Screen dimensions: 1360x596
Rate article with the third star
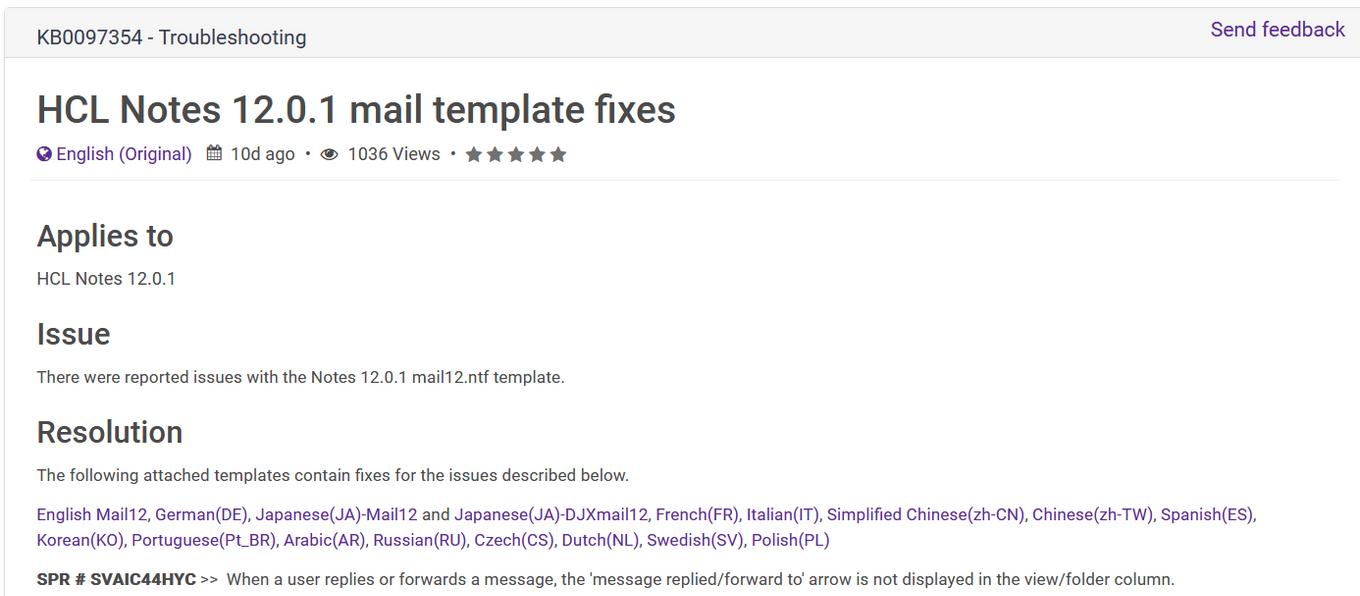[515, 154]
